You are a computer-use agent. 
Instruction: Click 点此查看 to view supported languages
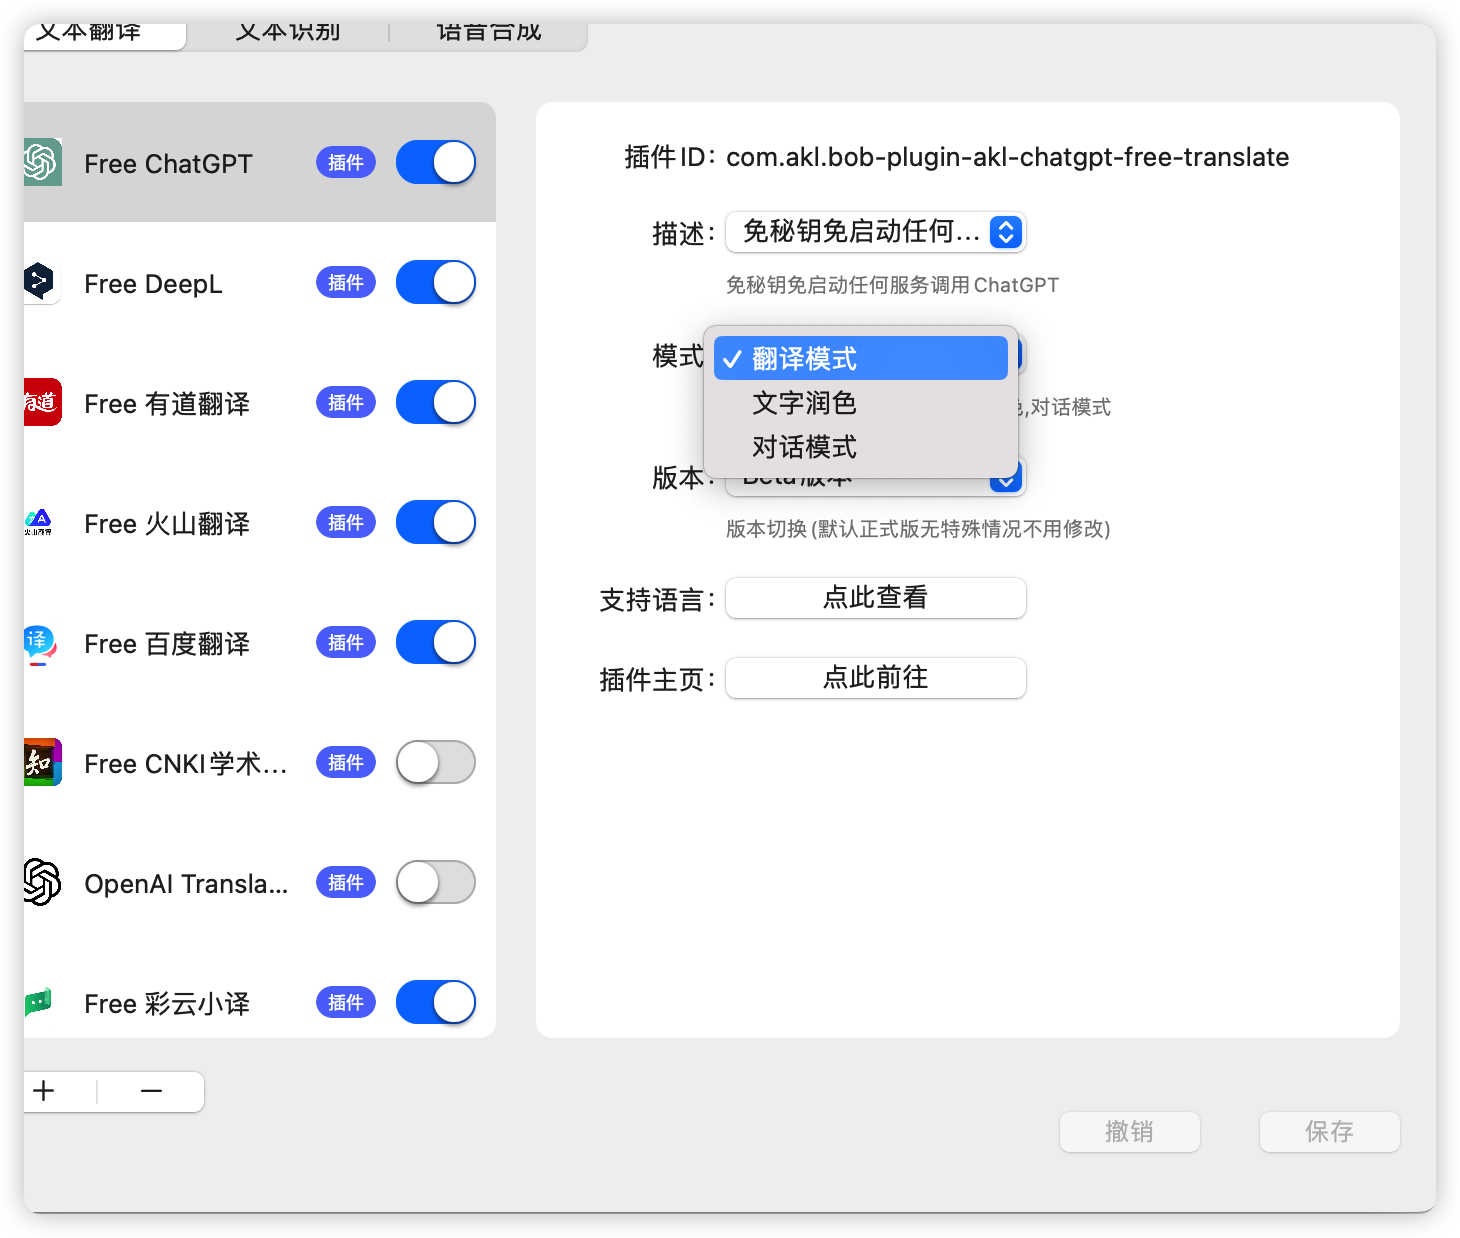[876, 598]
